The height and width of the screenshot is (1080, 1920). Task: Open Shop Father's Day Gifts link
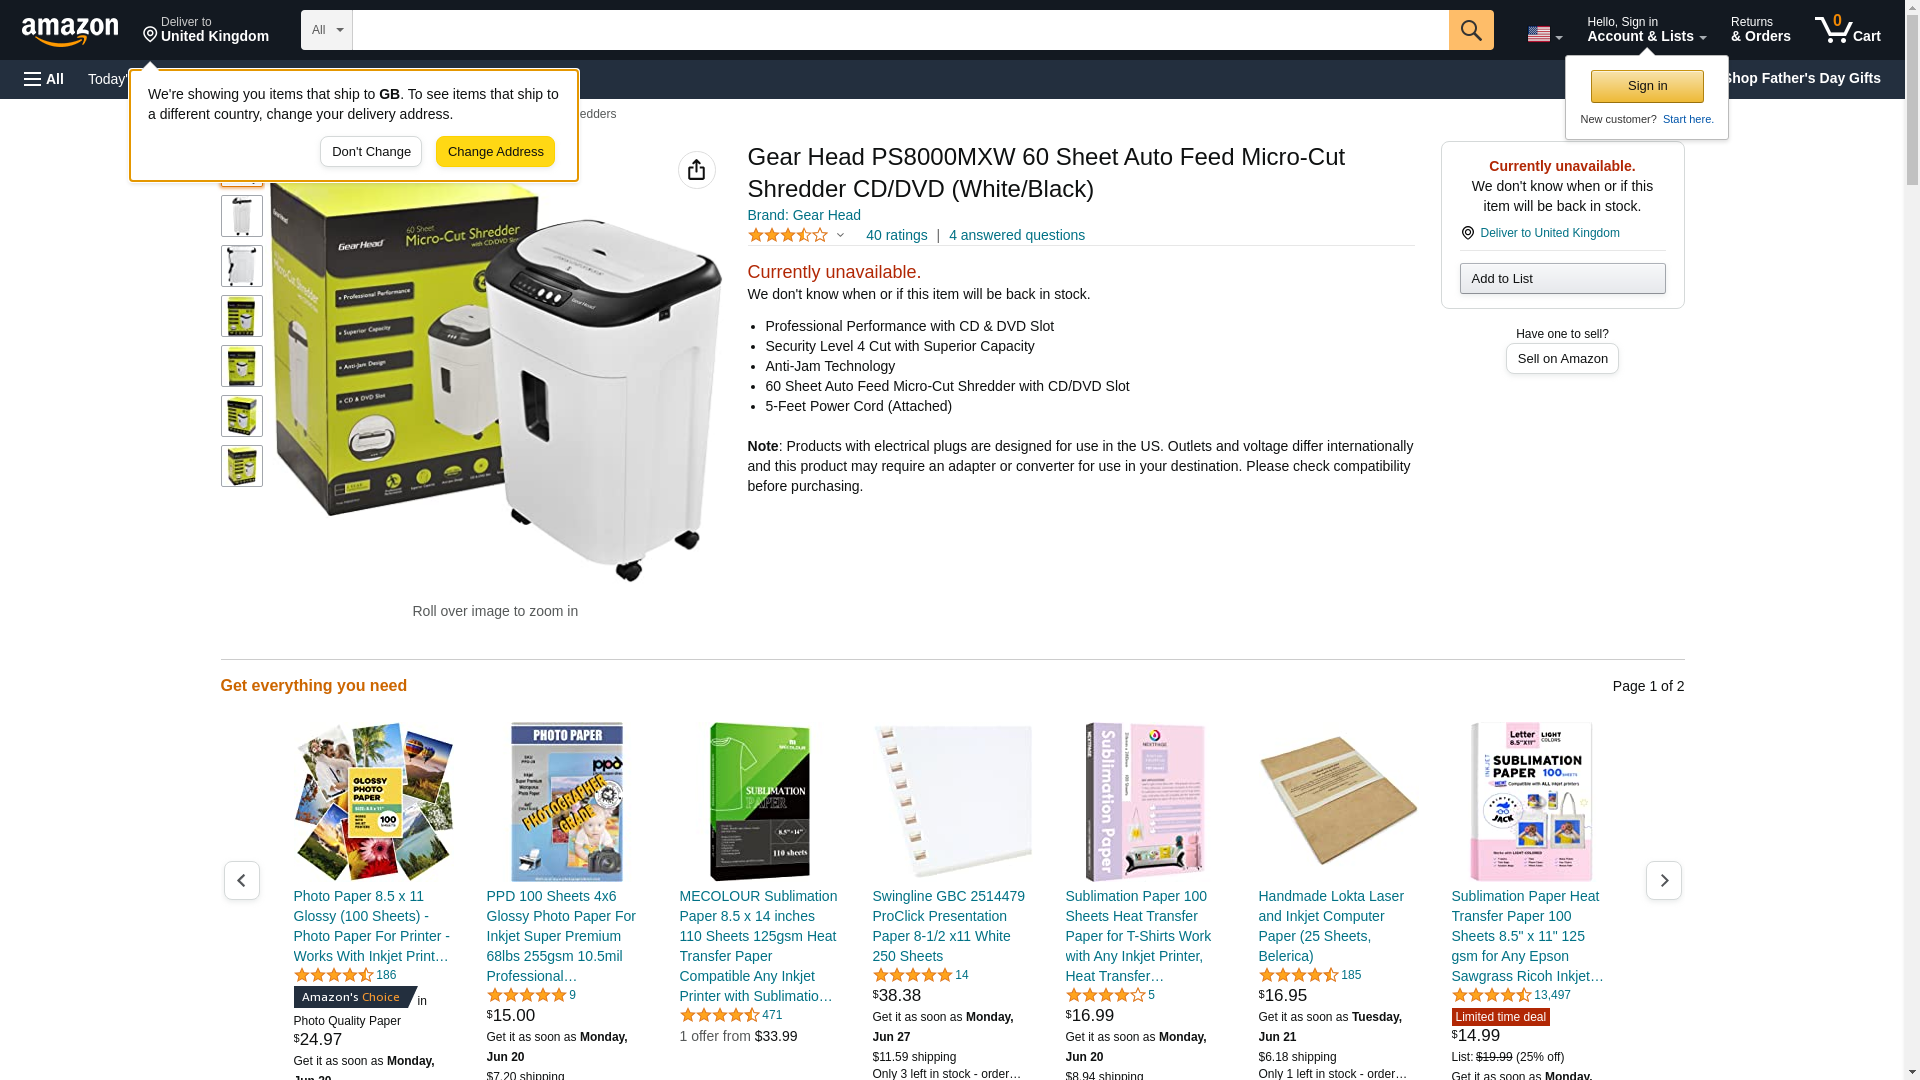click(1802, 78)
